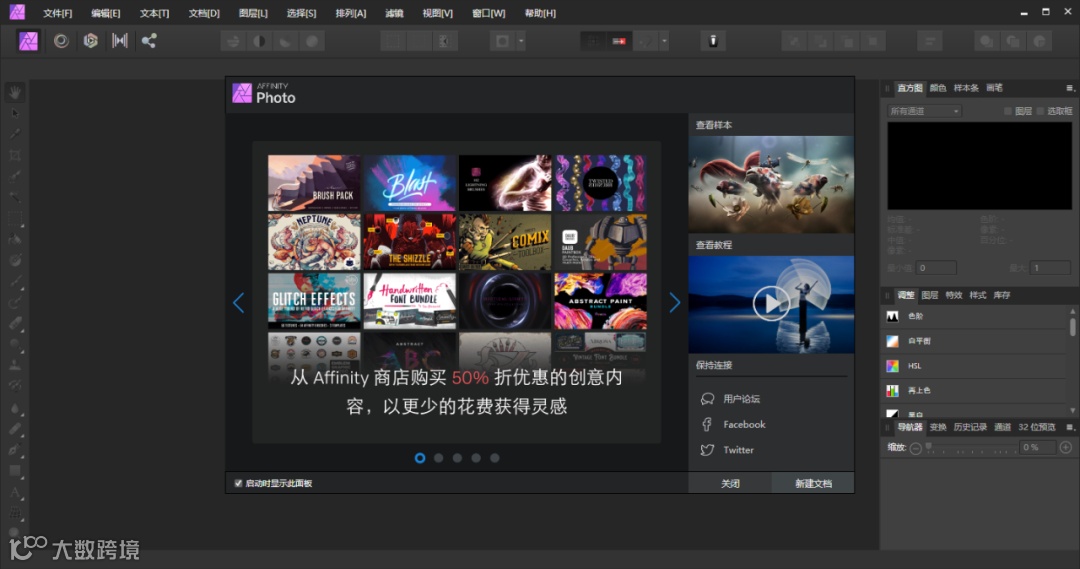Switch to the Develop persona icon
The height and width of the screenshot is (569, 1080).
[x=90, y=41]
